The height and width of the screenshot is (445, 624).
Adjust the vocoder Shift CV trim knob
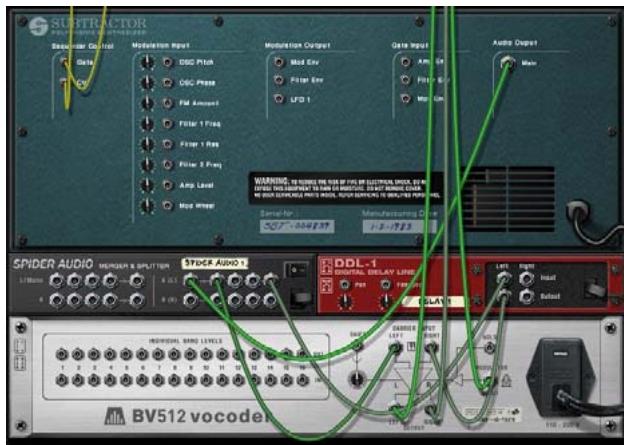357,379
